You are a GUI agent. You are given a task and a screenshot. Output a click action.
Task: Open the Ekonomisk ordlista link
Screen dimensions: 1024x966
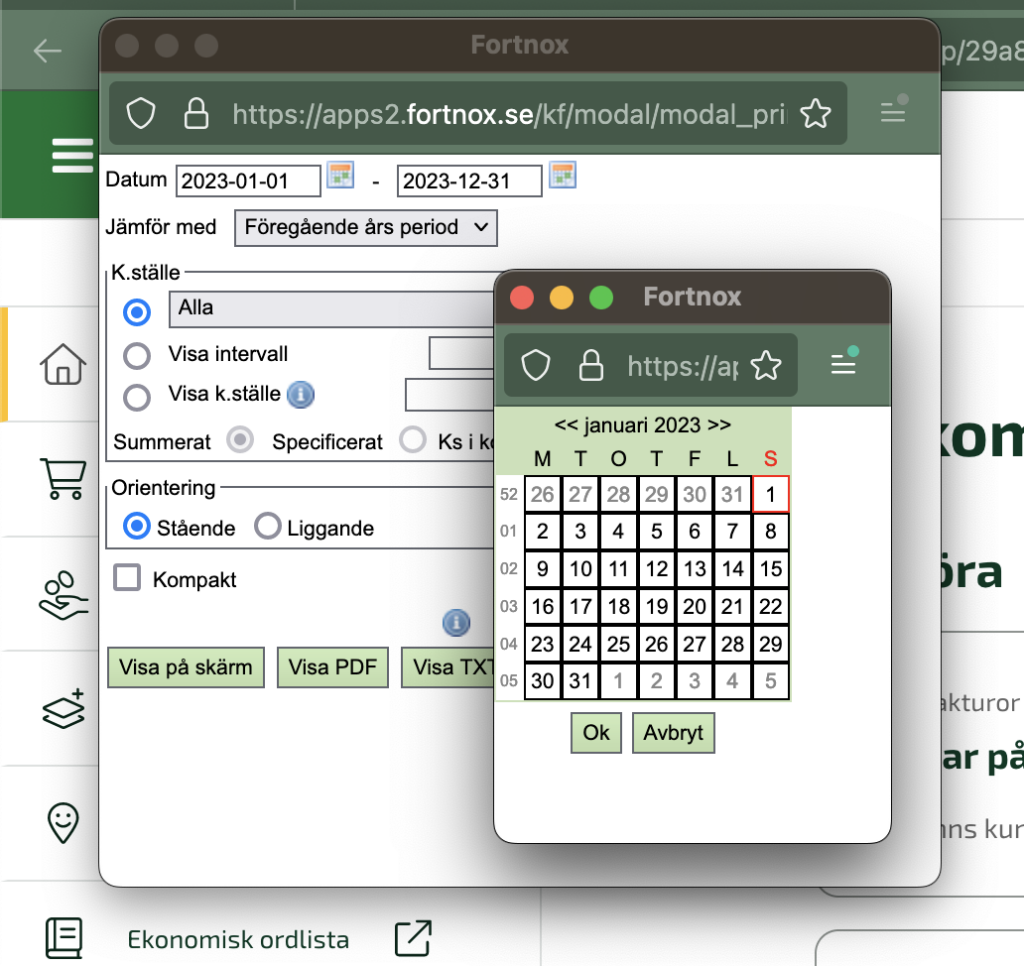coord(238,939)
